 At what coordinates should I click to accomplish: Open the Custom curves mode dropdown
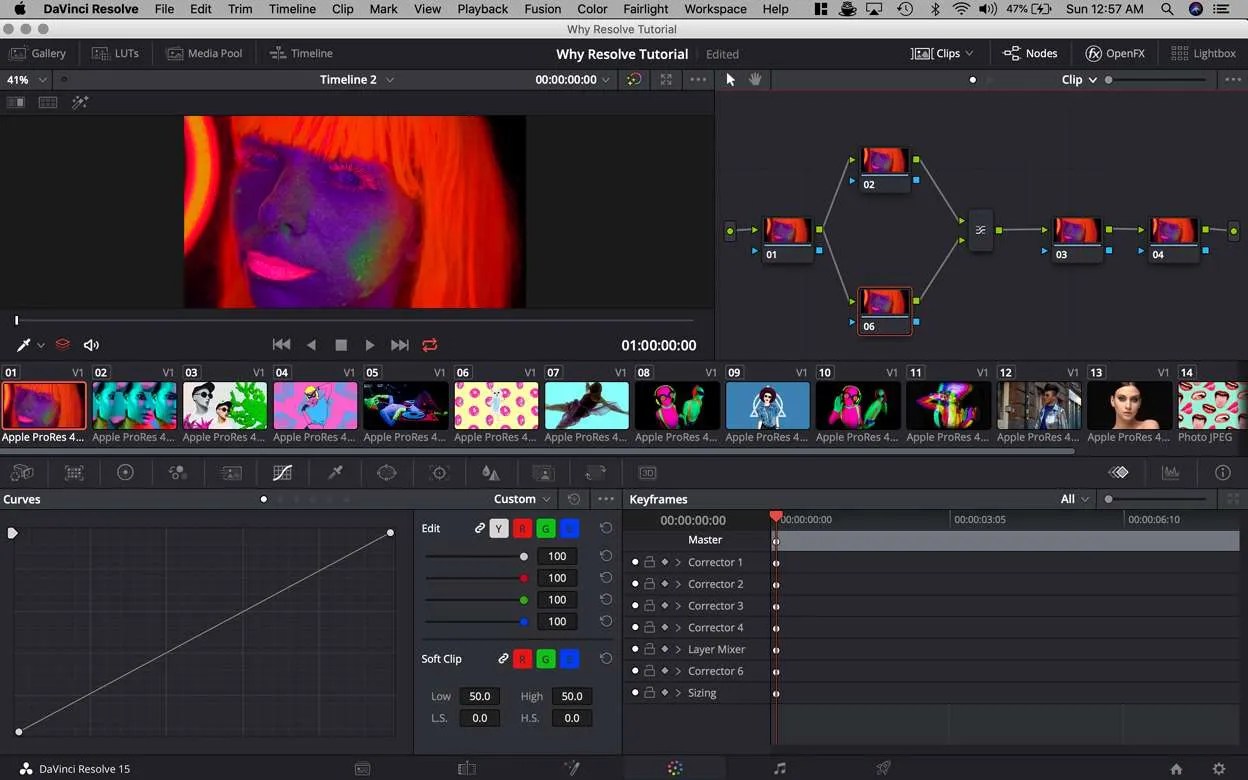pos(522,499)
